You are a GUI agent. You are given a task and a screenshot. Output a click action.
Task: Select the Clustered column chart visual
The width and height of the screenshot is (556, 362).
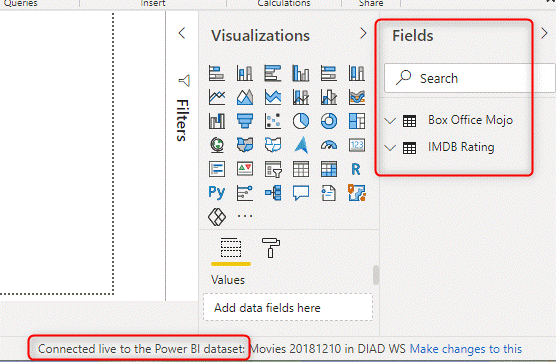tap(301, 73)
